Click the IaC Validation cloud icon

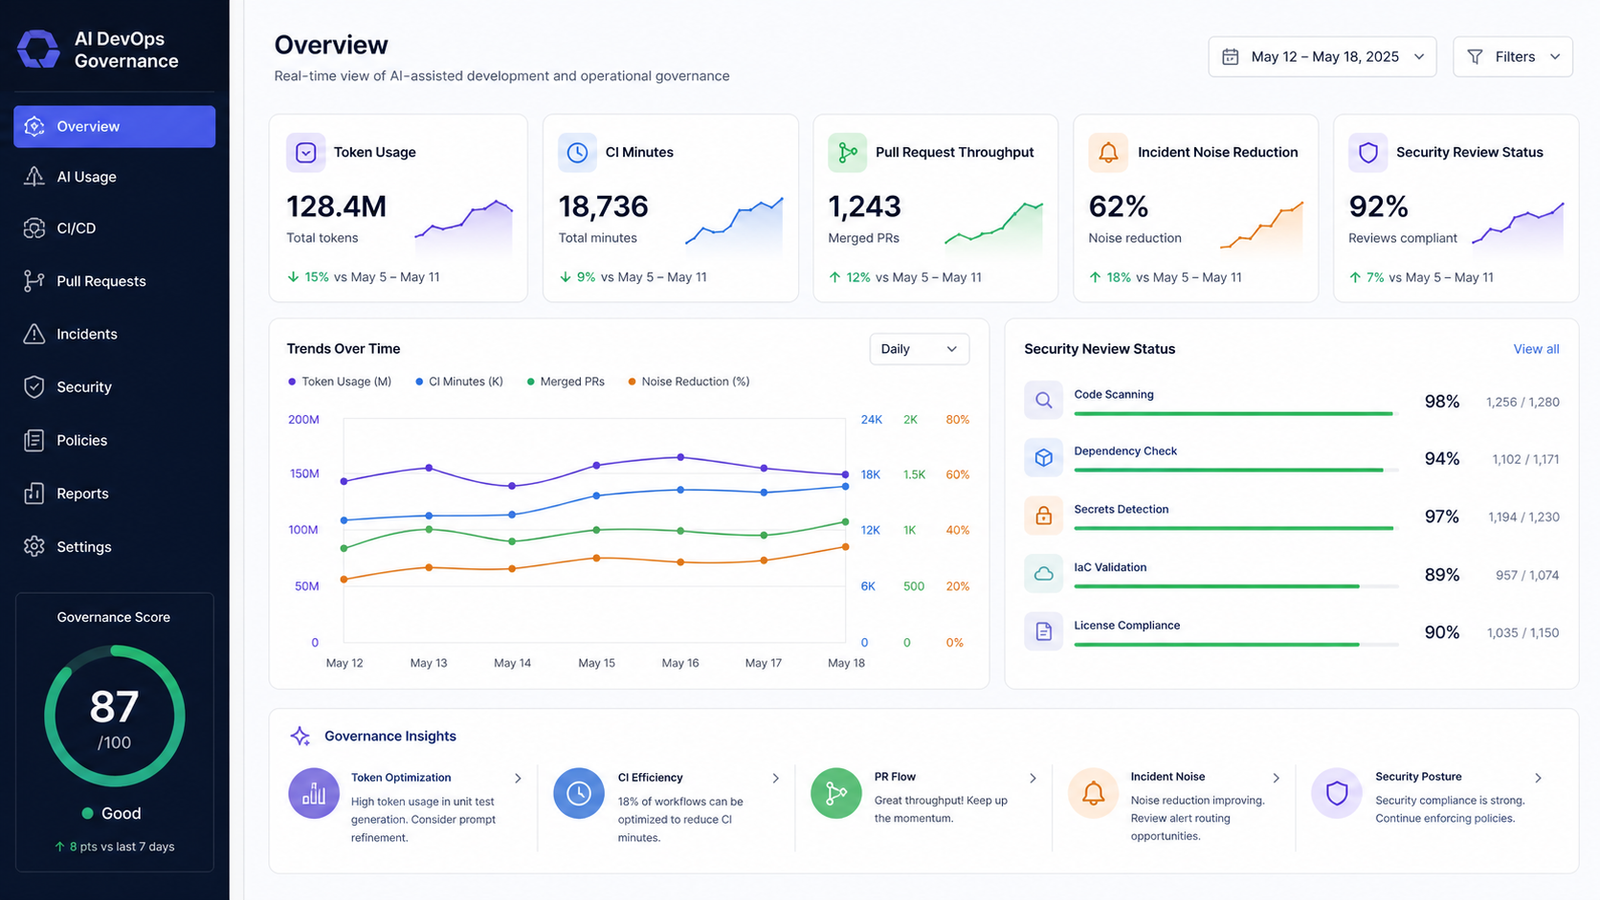pyautogui.click(x=1043, y=574)
